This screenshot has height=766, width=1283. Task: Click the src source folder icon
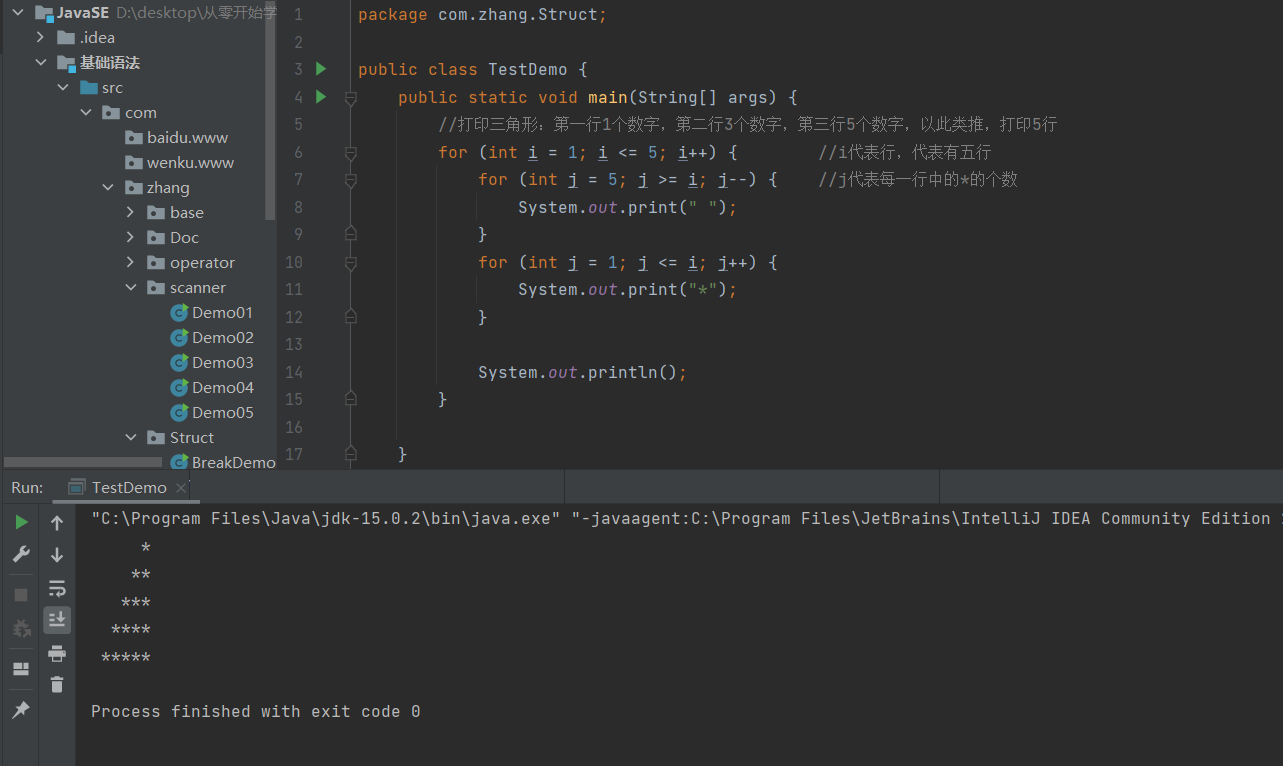[x=89, y=87]
